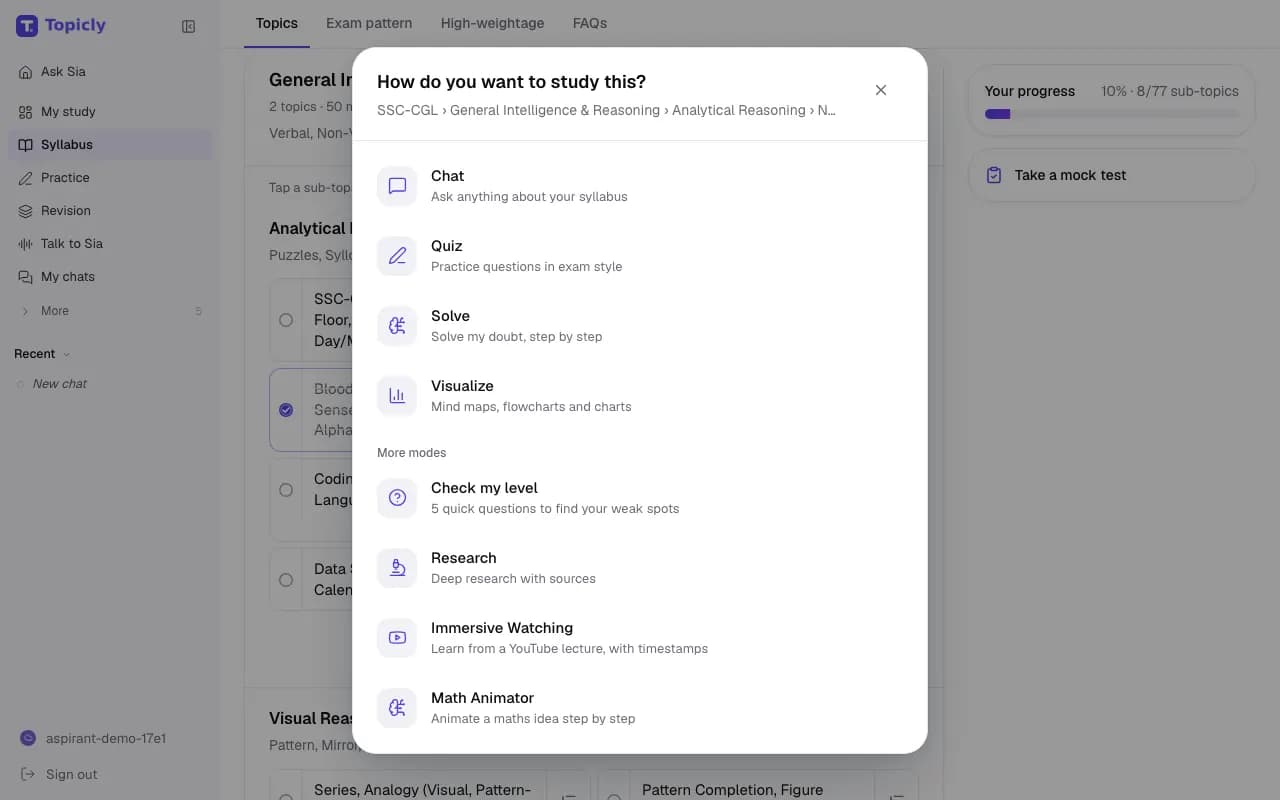Viewport: 1280px width, 800px height.
Task: Click 'Practice questions in exam style' text
Action: (526, 267)
